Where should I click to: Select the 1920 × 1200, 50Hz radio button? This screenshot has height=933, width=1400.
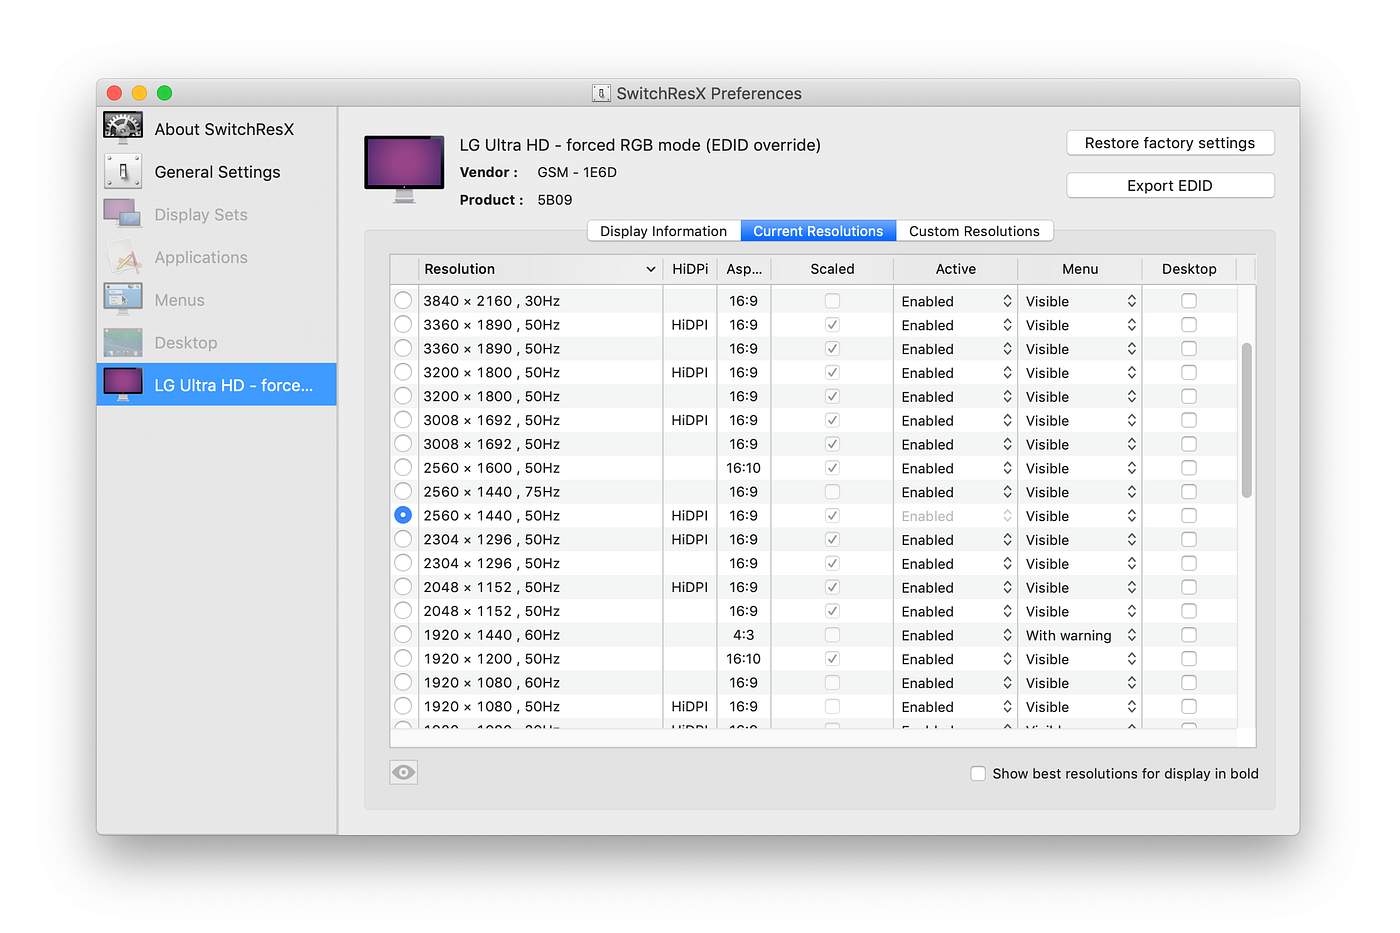[x=403, y=658]
